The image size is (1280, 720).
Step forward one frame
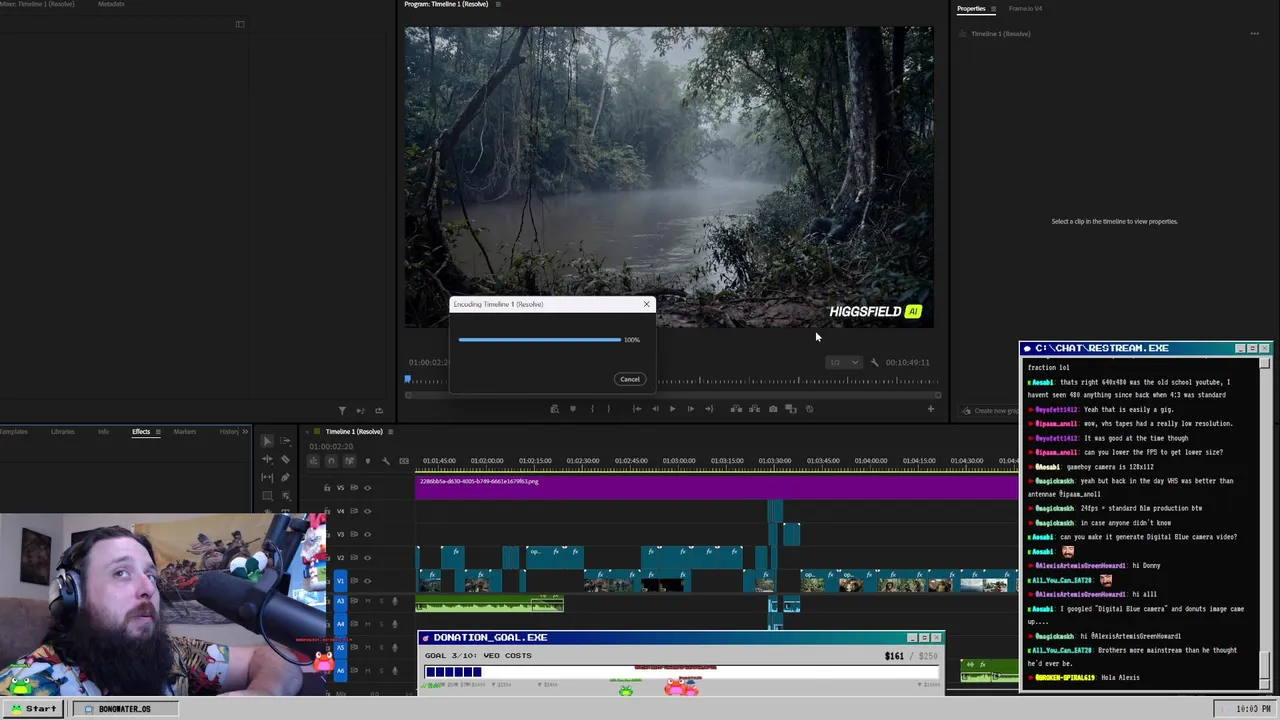tap(691, 409)
